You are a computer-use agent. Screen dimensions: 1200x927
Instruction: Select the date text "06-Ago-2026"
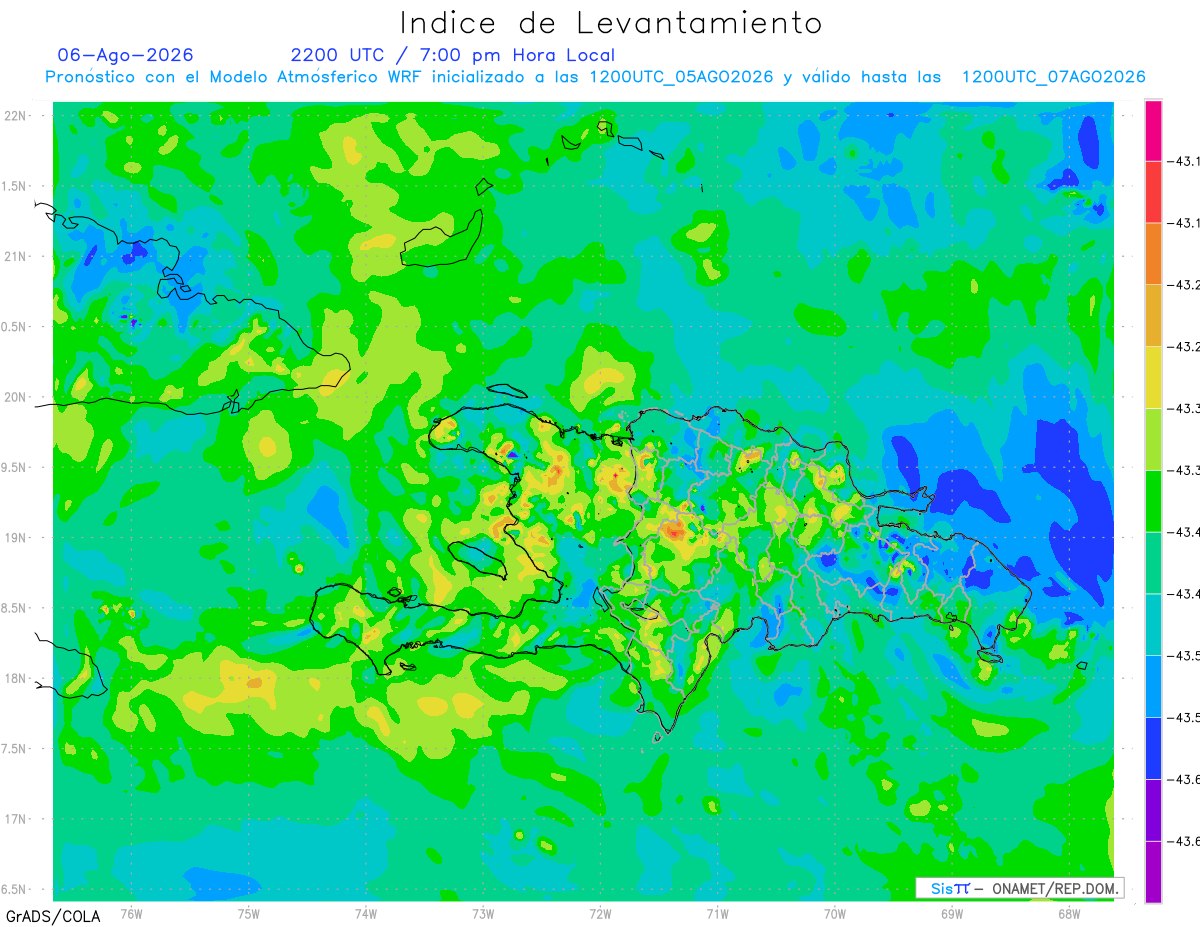[126, 55]
